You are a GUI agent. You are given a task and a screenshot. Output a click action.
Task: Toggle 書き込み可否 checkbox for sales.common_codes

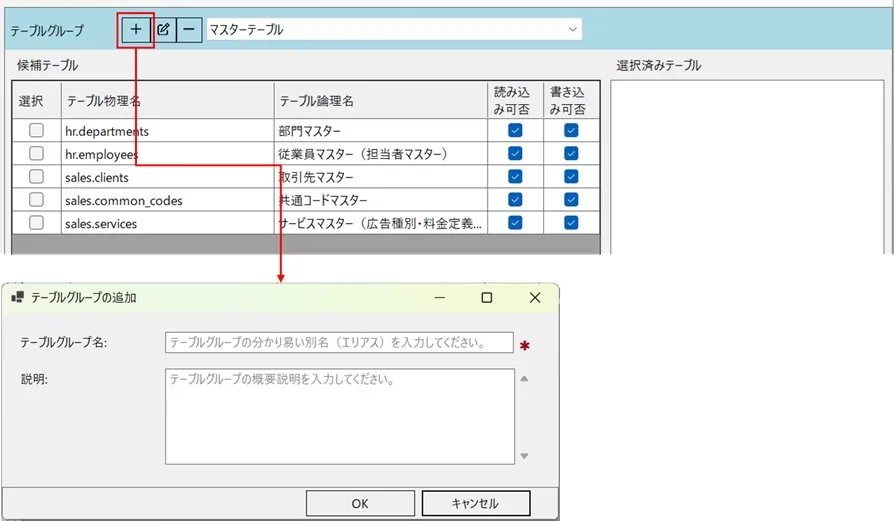tap(571, 200)
